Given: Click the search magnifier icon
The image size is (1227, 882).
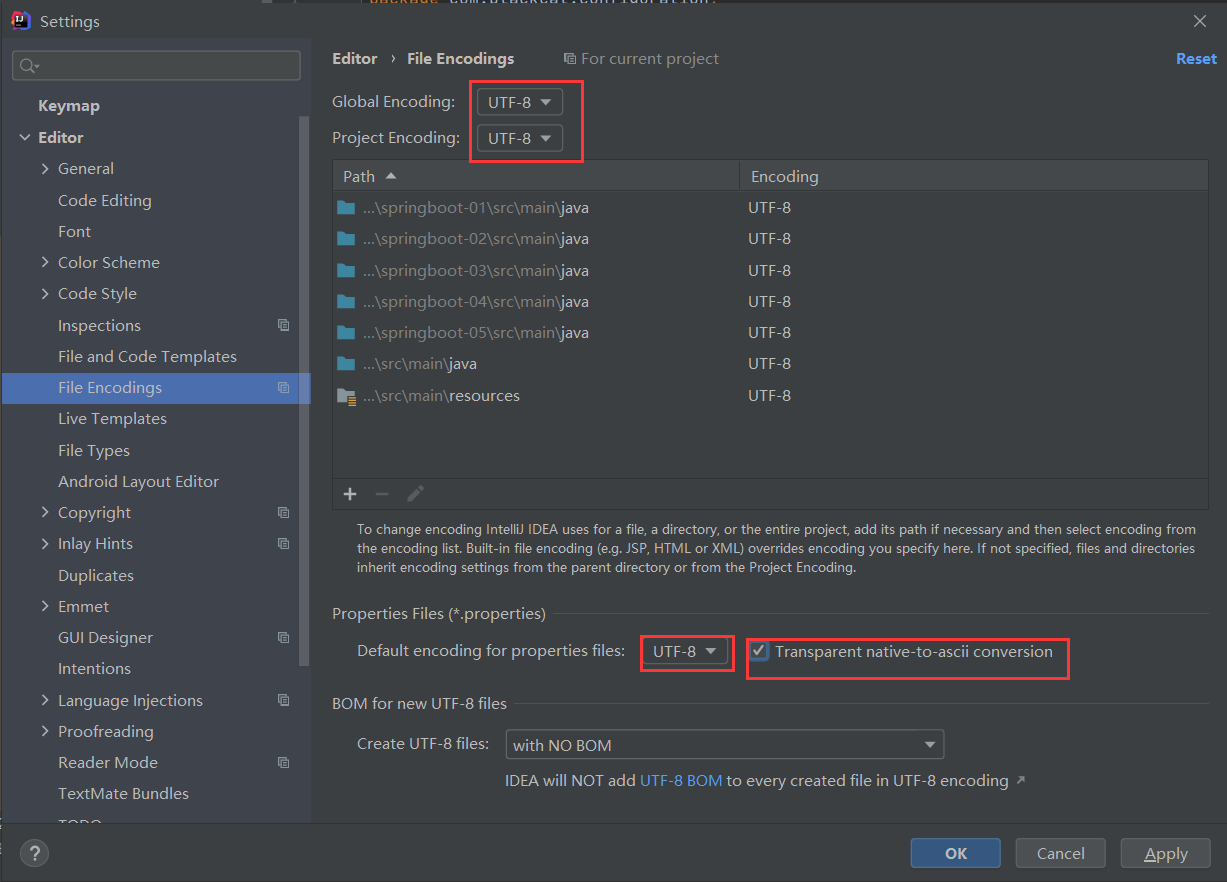Looking at the screenshot, I should click(x=28, y=66).
